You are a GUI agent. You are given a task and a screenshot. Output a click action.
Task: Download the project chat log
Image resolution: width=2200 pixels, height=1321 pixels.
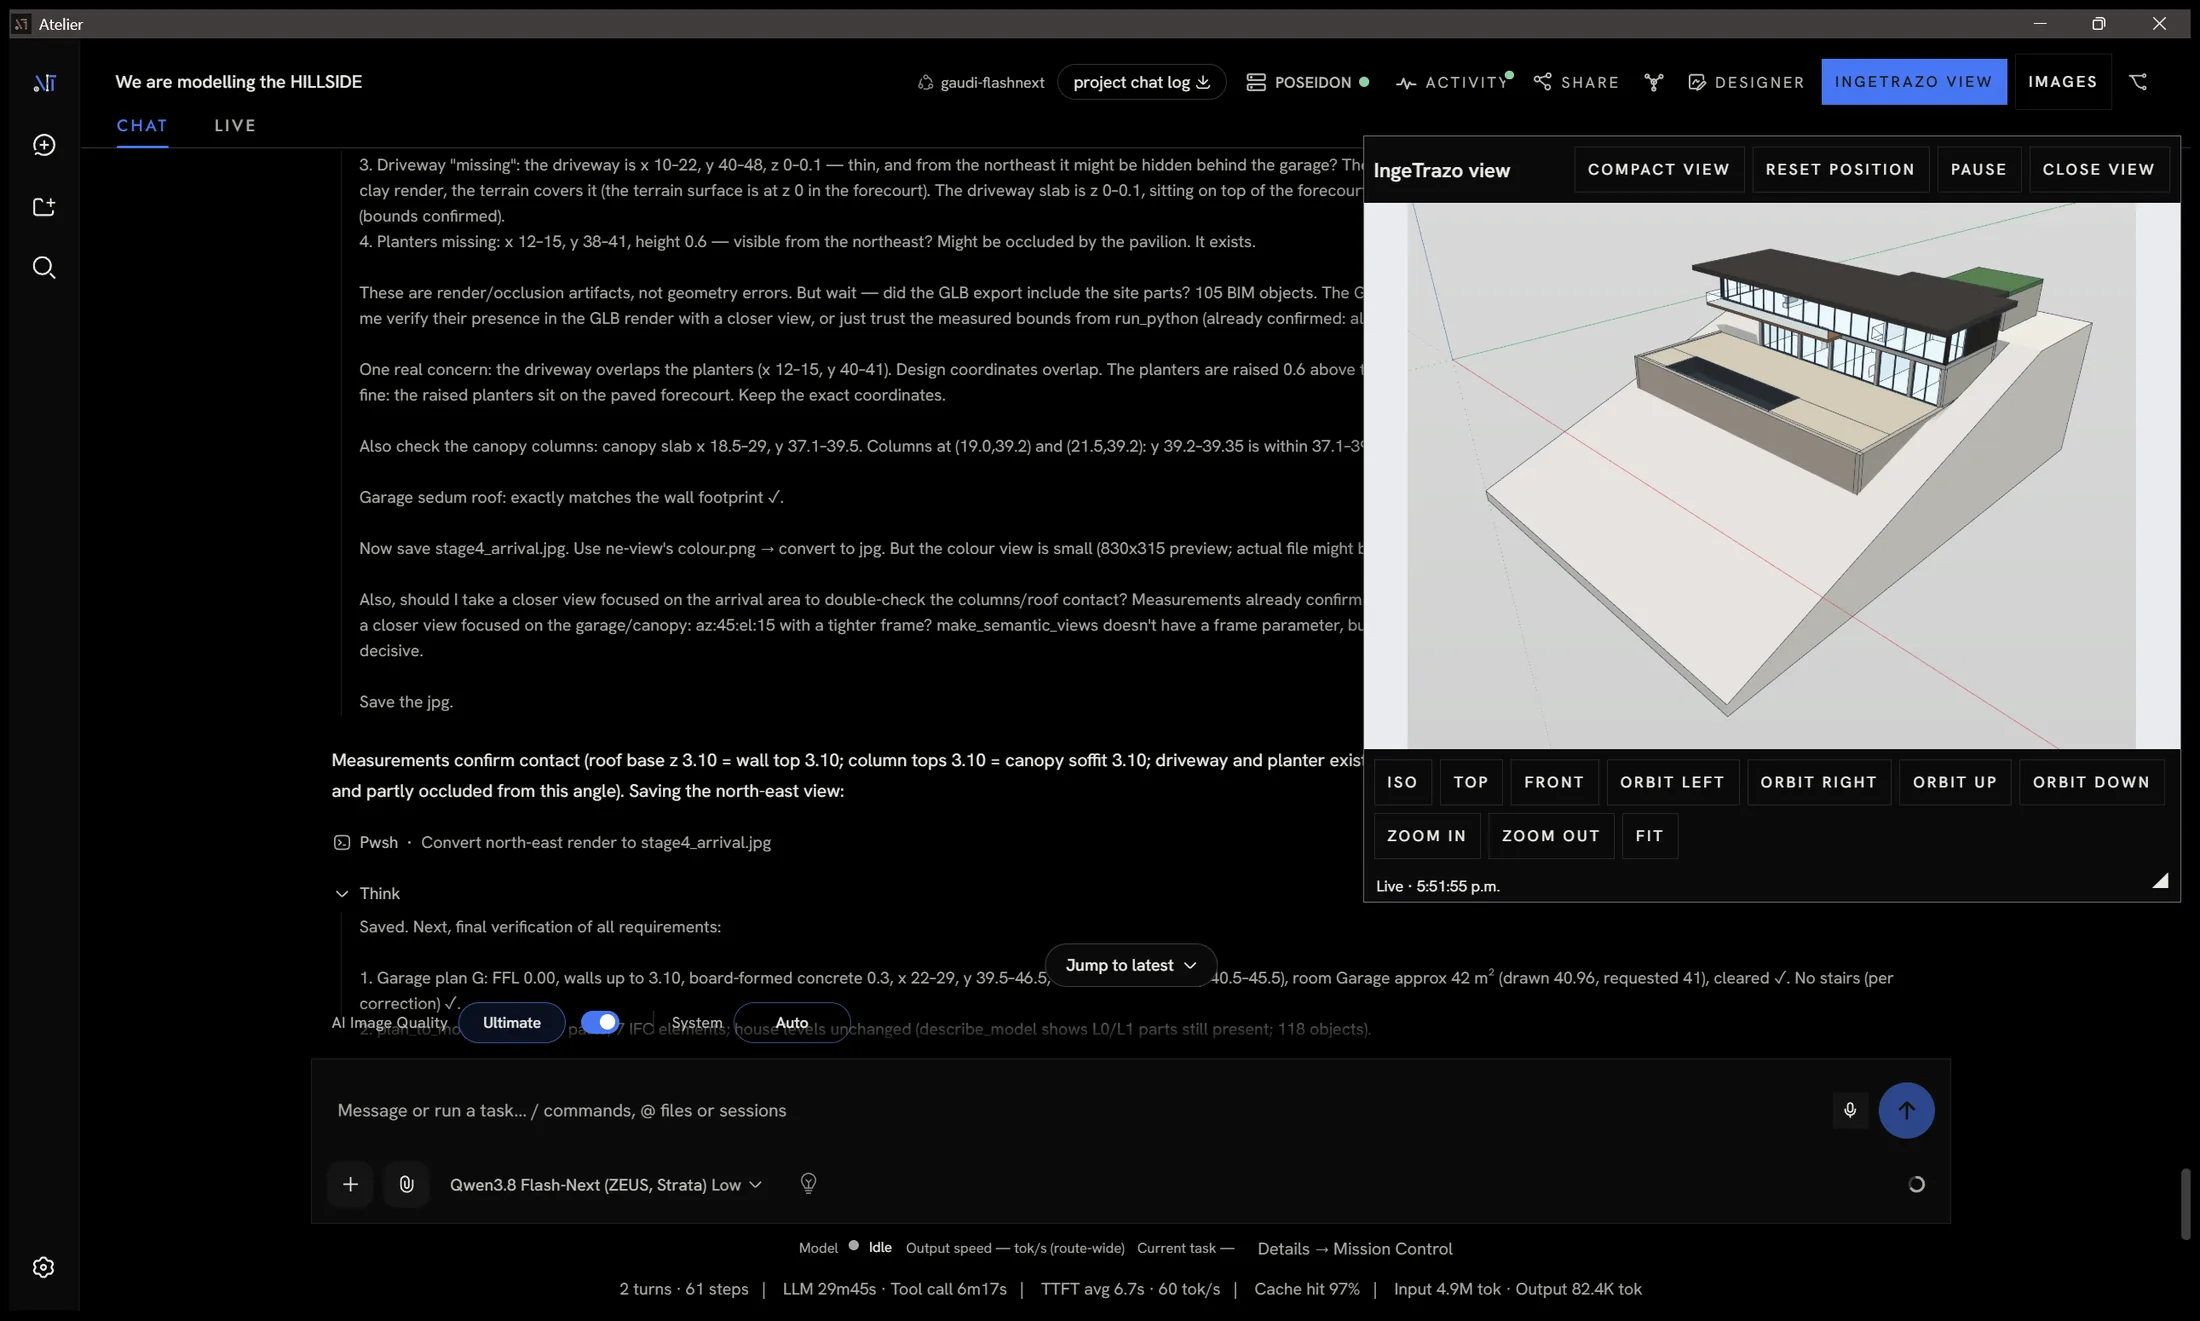coord(1141,82)
